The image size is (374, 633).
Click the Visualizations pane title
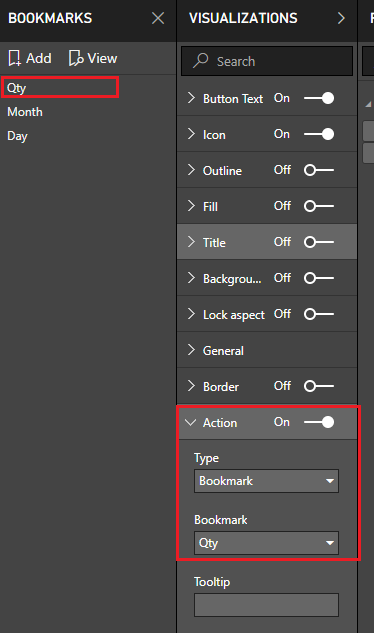point(243,18)
